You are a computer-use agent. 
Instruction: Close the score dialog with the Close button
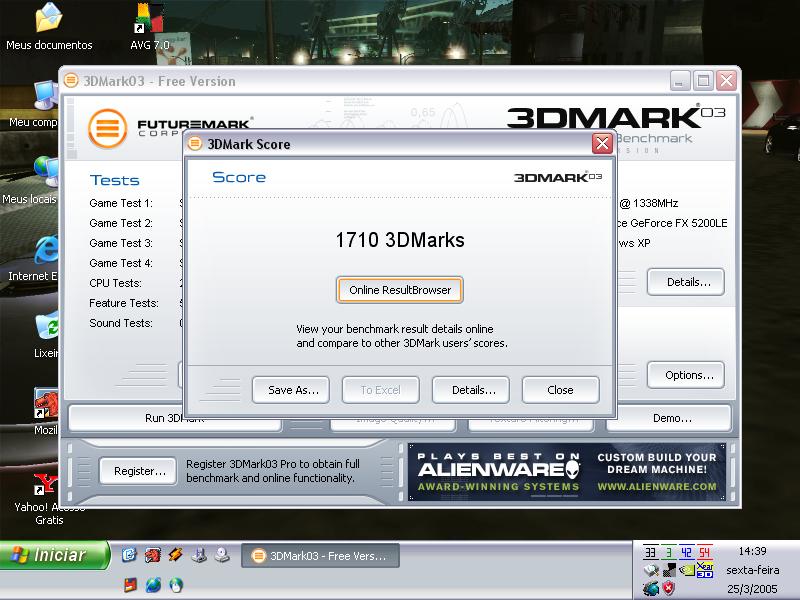(560, 390)
